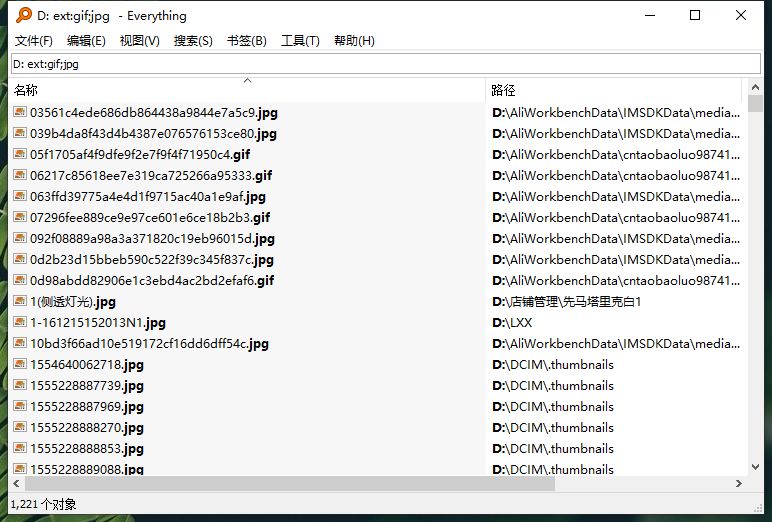The height and width of the screenshot is (522, 772).
Task: Select file name 1-161215152013N1.jpg
Action: coord(97,323)
